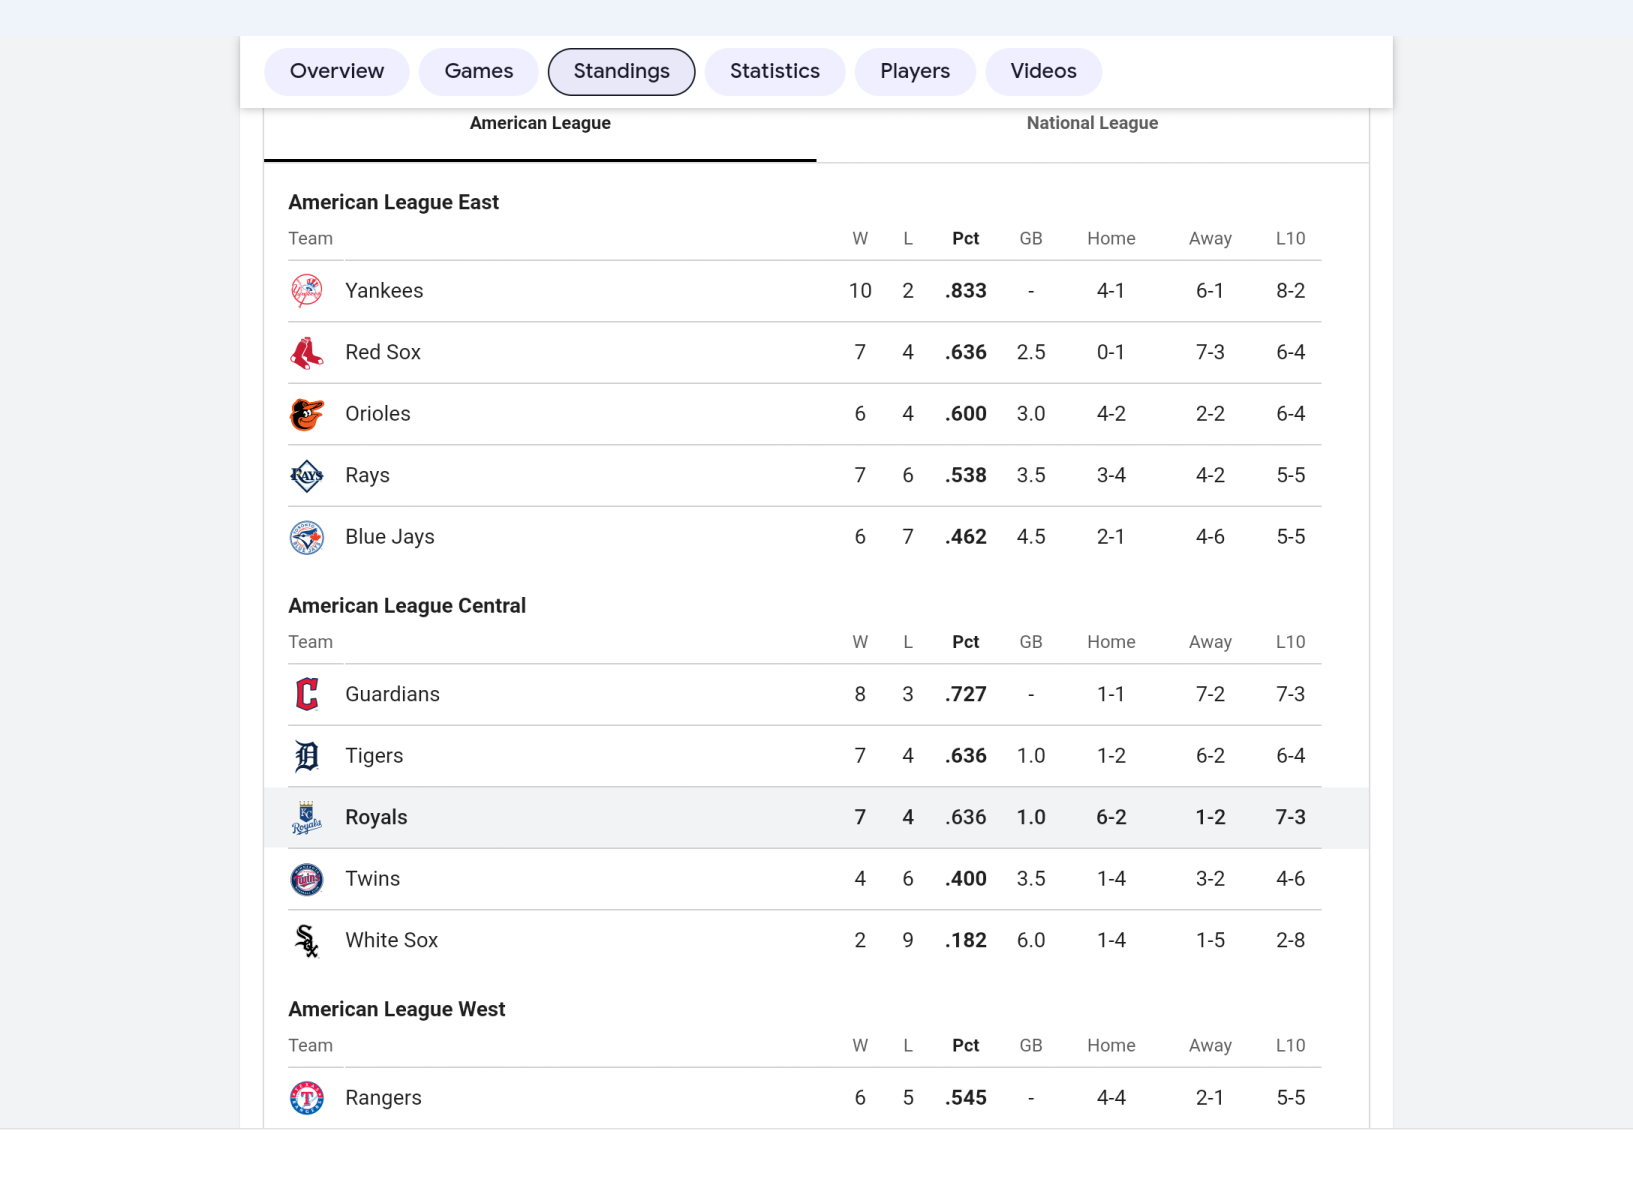Click the Rays team logo
This screenshot has width=1633, height=1200.
[x=307, y=476]
